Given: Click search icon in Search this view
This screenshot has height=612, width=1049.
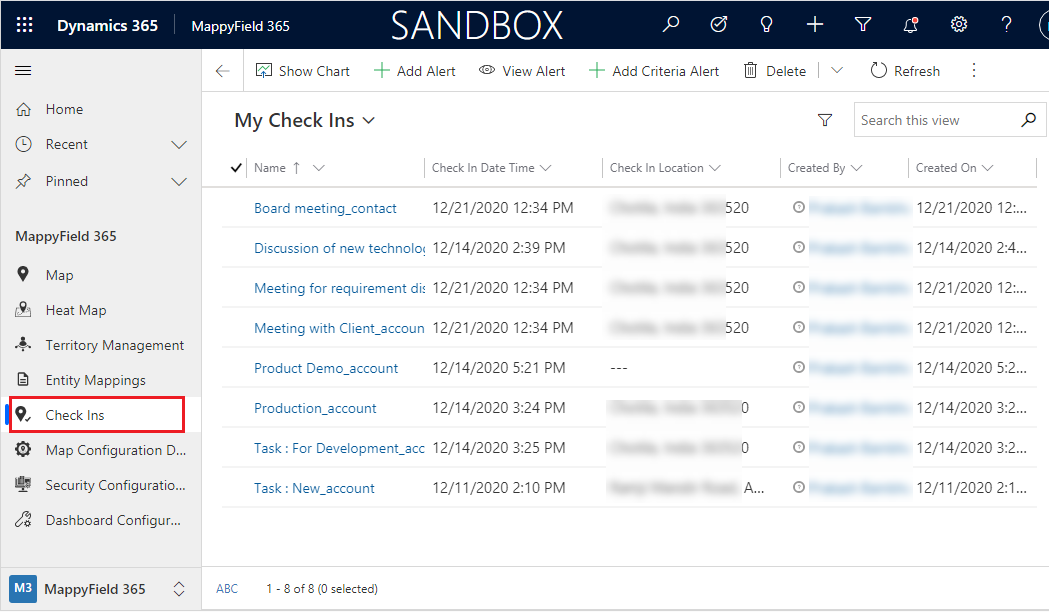Looking at the screenshot, I should pyautogui.click(x=1028, y=120).
